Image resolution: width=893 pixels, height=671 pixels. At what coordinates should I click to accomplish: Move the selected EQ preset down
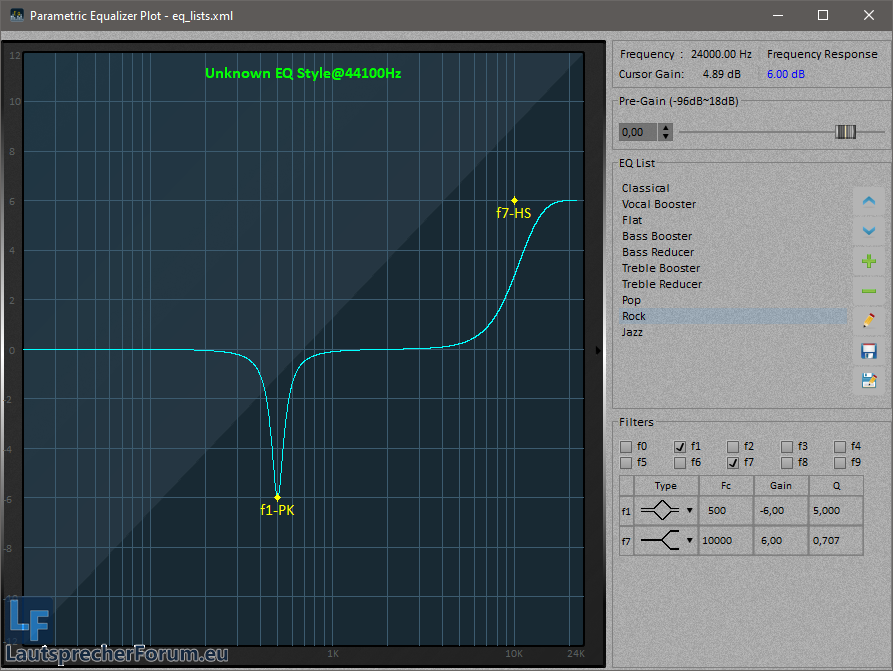tap(868, 231)
